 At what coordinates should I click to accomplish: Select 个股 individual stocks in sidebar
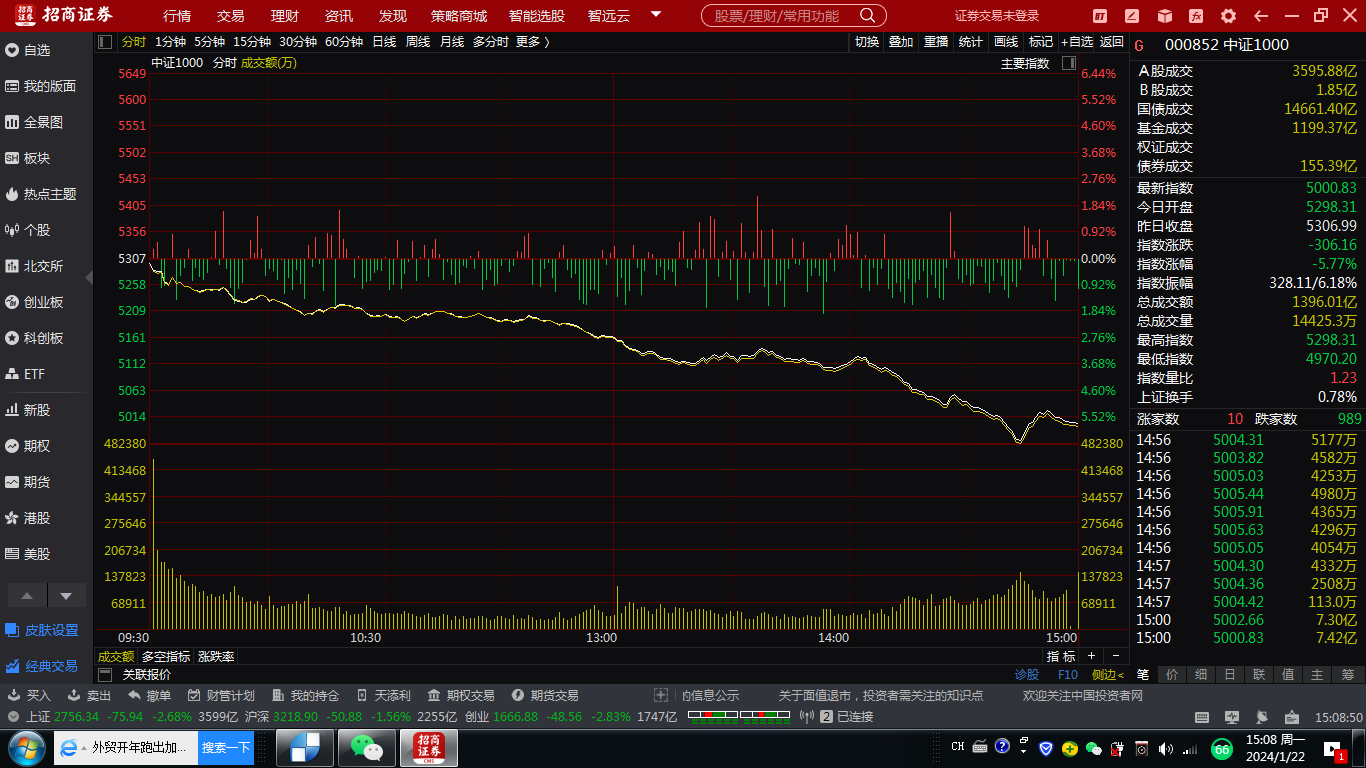tap(28, 230)
